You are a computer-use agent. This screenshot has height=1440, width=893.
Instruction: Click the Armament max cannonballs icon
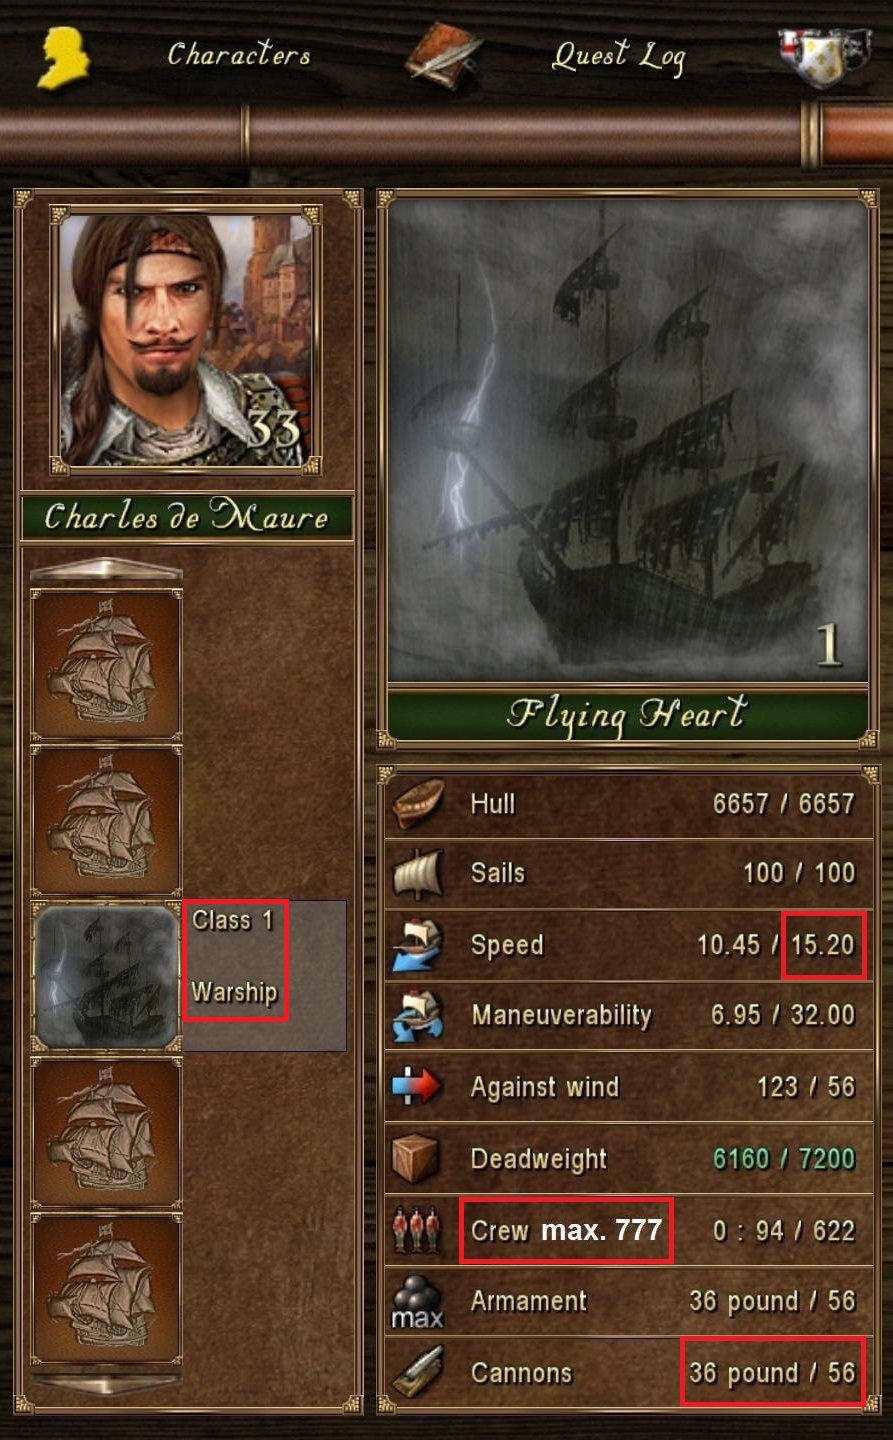(x=418, y=1302)
